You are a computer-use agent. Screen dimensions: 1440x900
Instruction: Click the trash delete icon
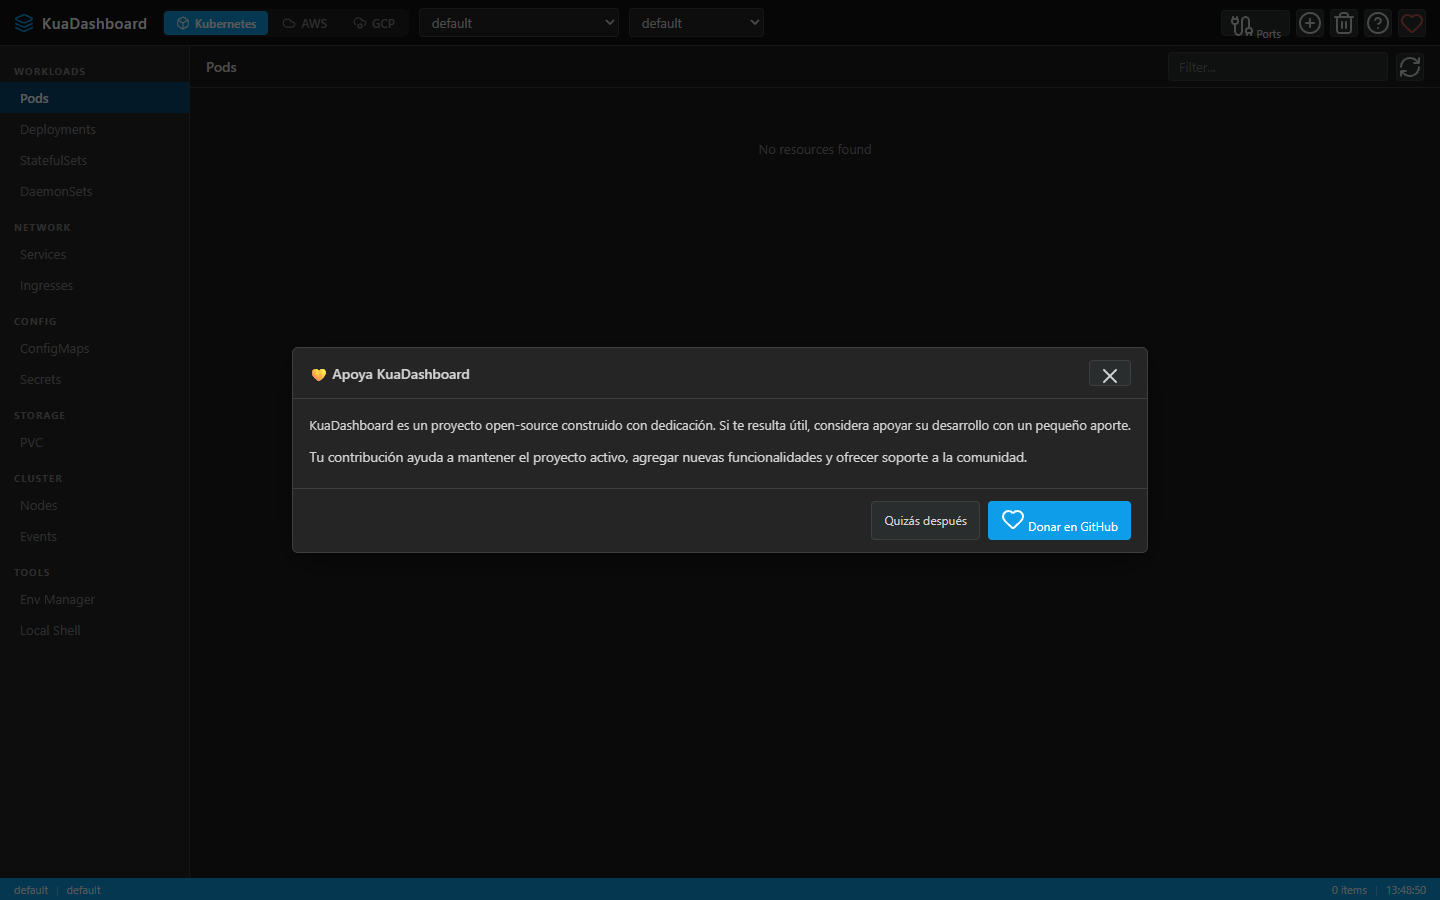tap(1344, 23)
